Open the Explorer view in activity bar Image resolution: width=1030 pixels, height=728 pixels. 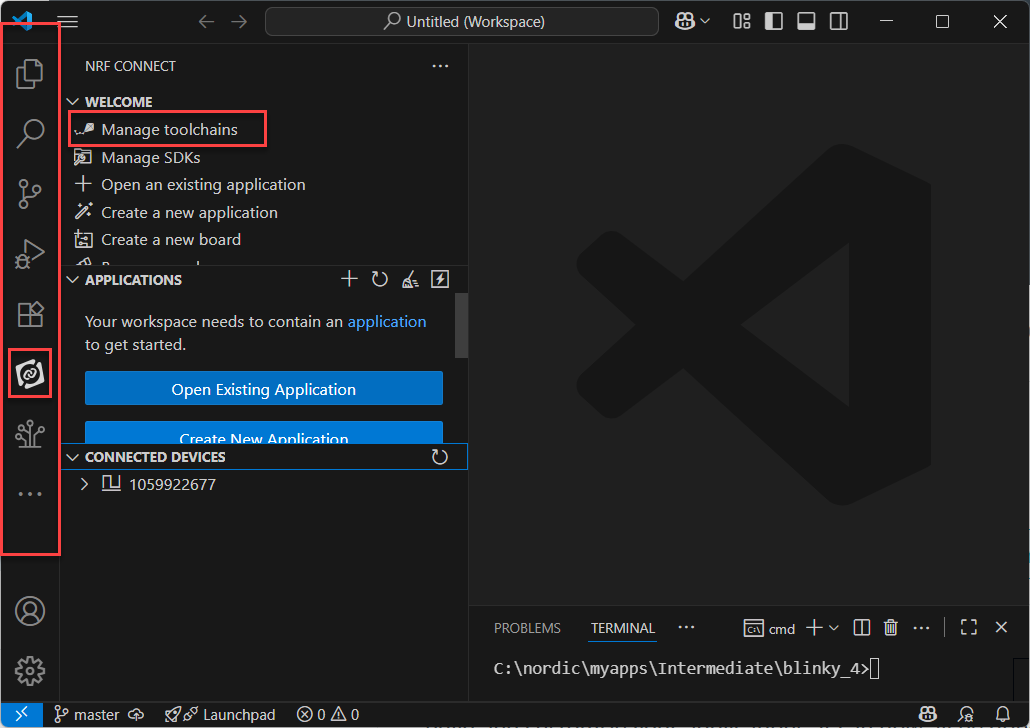(x=30, y=73)
